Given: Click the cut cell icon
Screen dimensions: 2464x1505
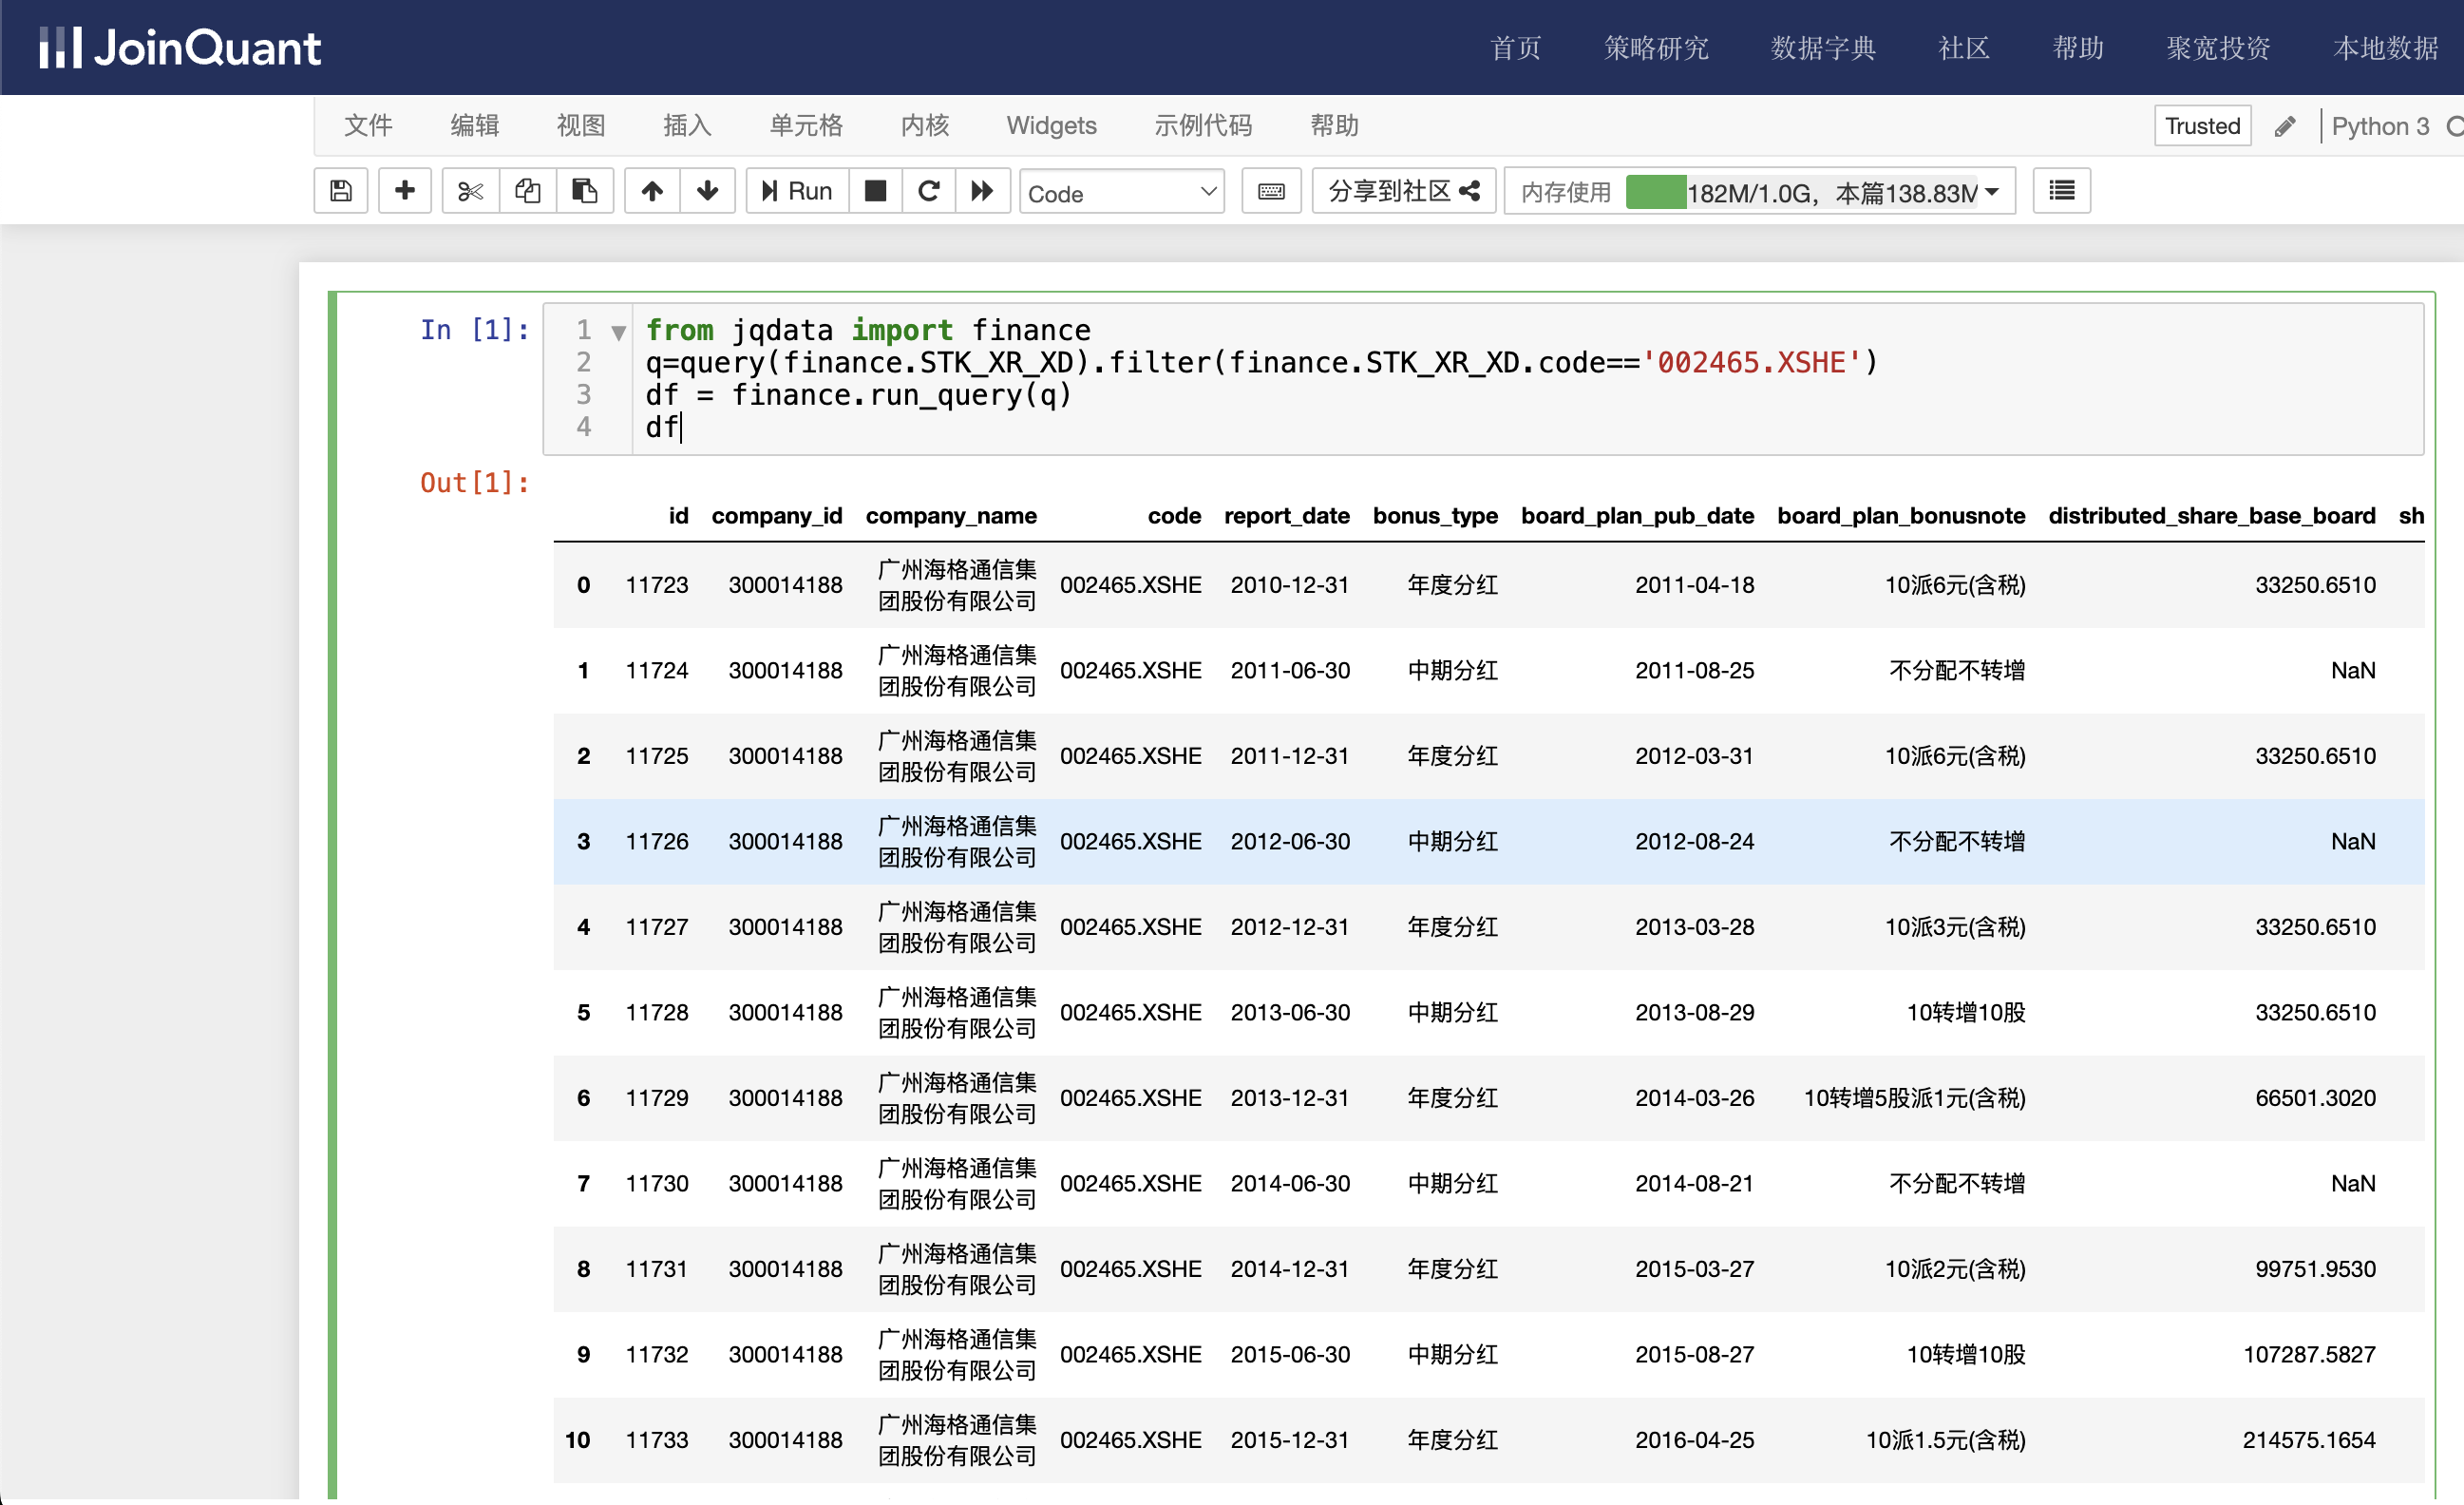Looking at the screenshot, I should 464,190.
